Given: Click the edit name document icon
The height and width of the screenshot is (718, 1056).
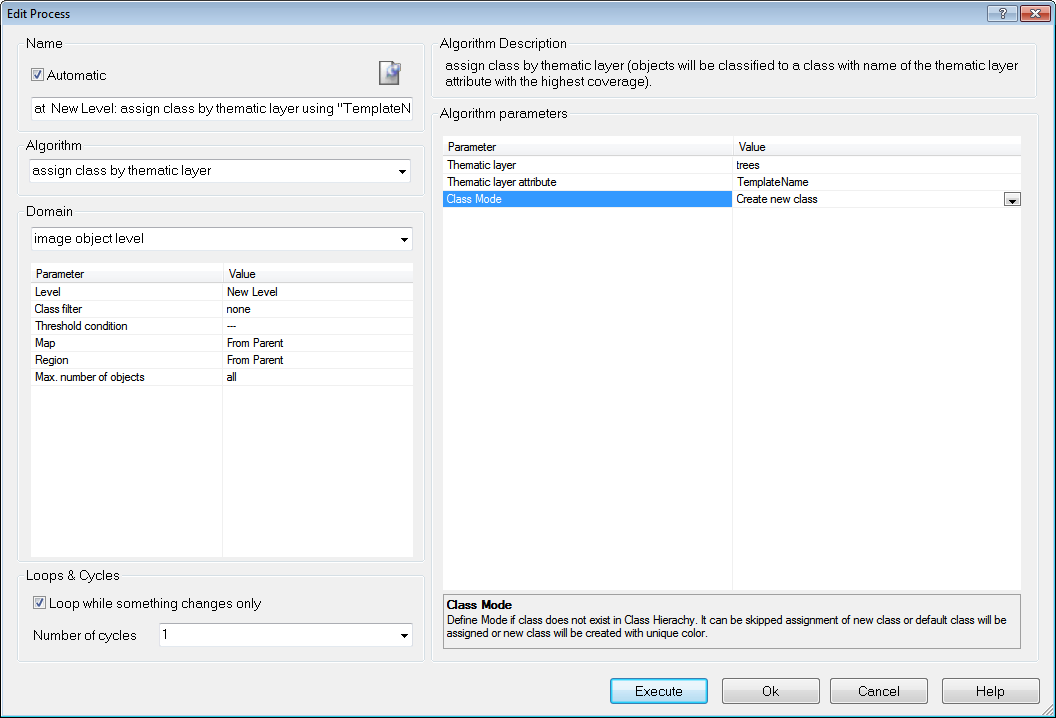Looking at the screenshot, I should pyautogui.click(x=389, y=73).
